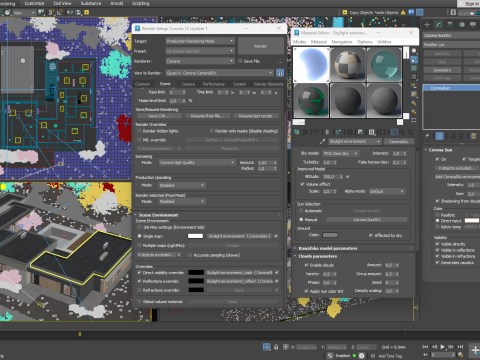Open Modify panel icon
This screenshot has width=480, height=360.
tap(439, 25)
